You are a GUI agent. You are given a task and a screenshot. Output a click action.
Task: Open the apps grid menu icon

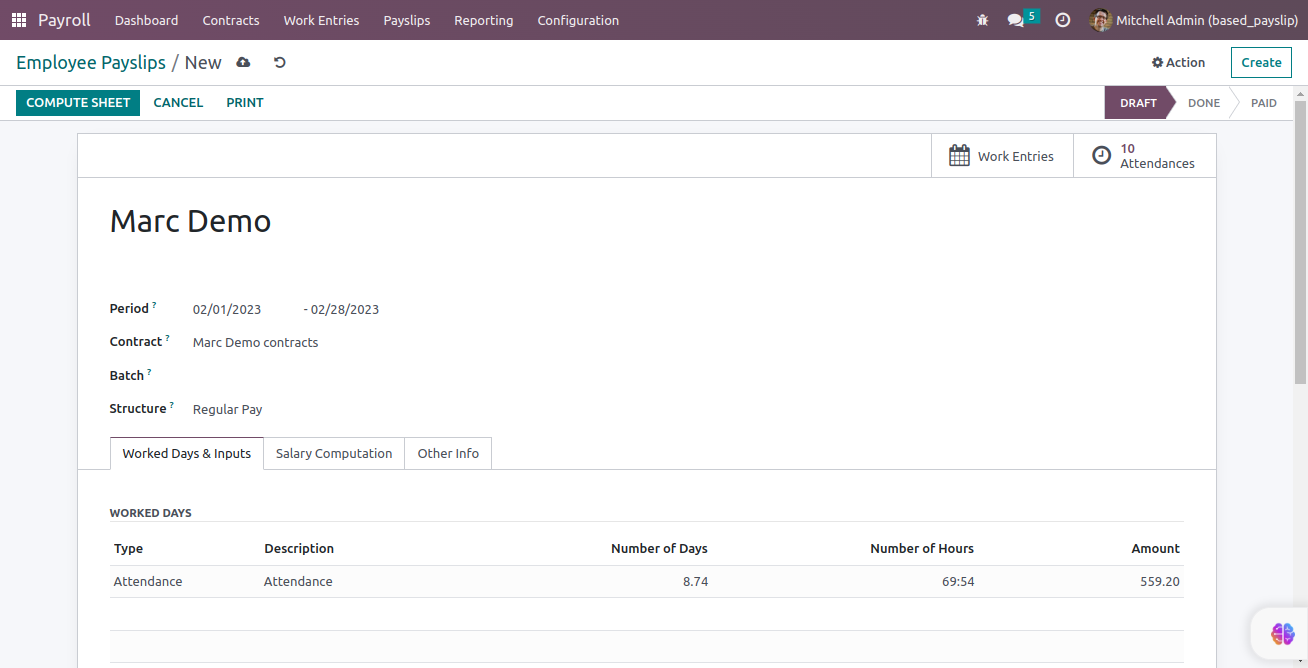19,20
